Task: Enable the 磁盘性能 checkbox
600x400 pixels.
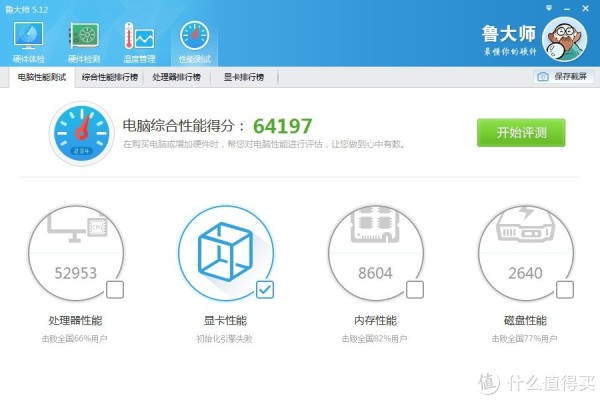Action: [564, 290]
